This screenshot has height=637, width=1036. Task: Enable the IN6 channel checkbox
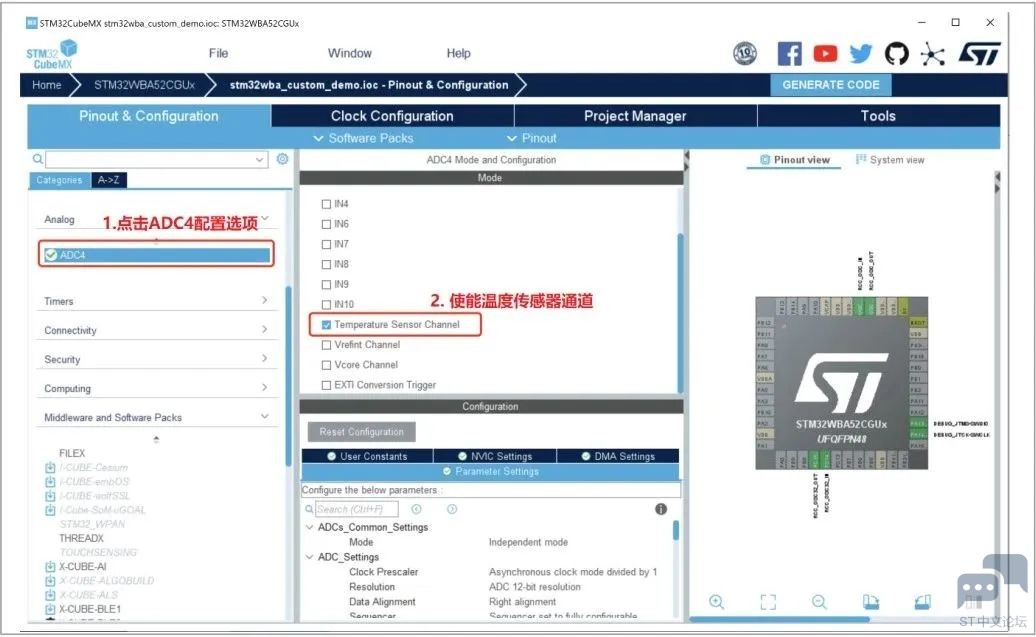pyautogui.click(x=326, y=224)
